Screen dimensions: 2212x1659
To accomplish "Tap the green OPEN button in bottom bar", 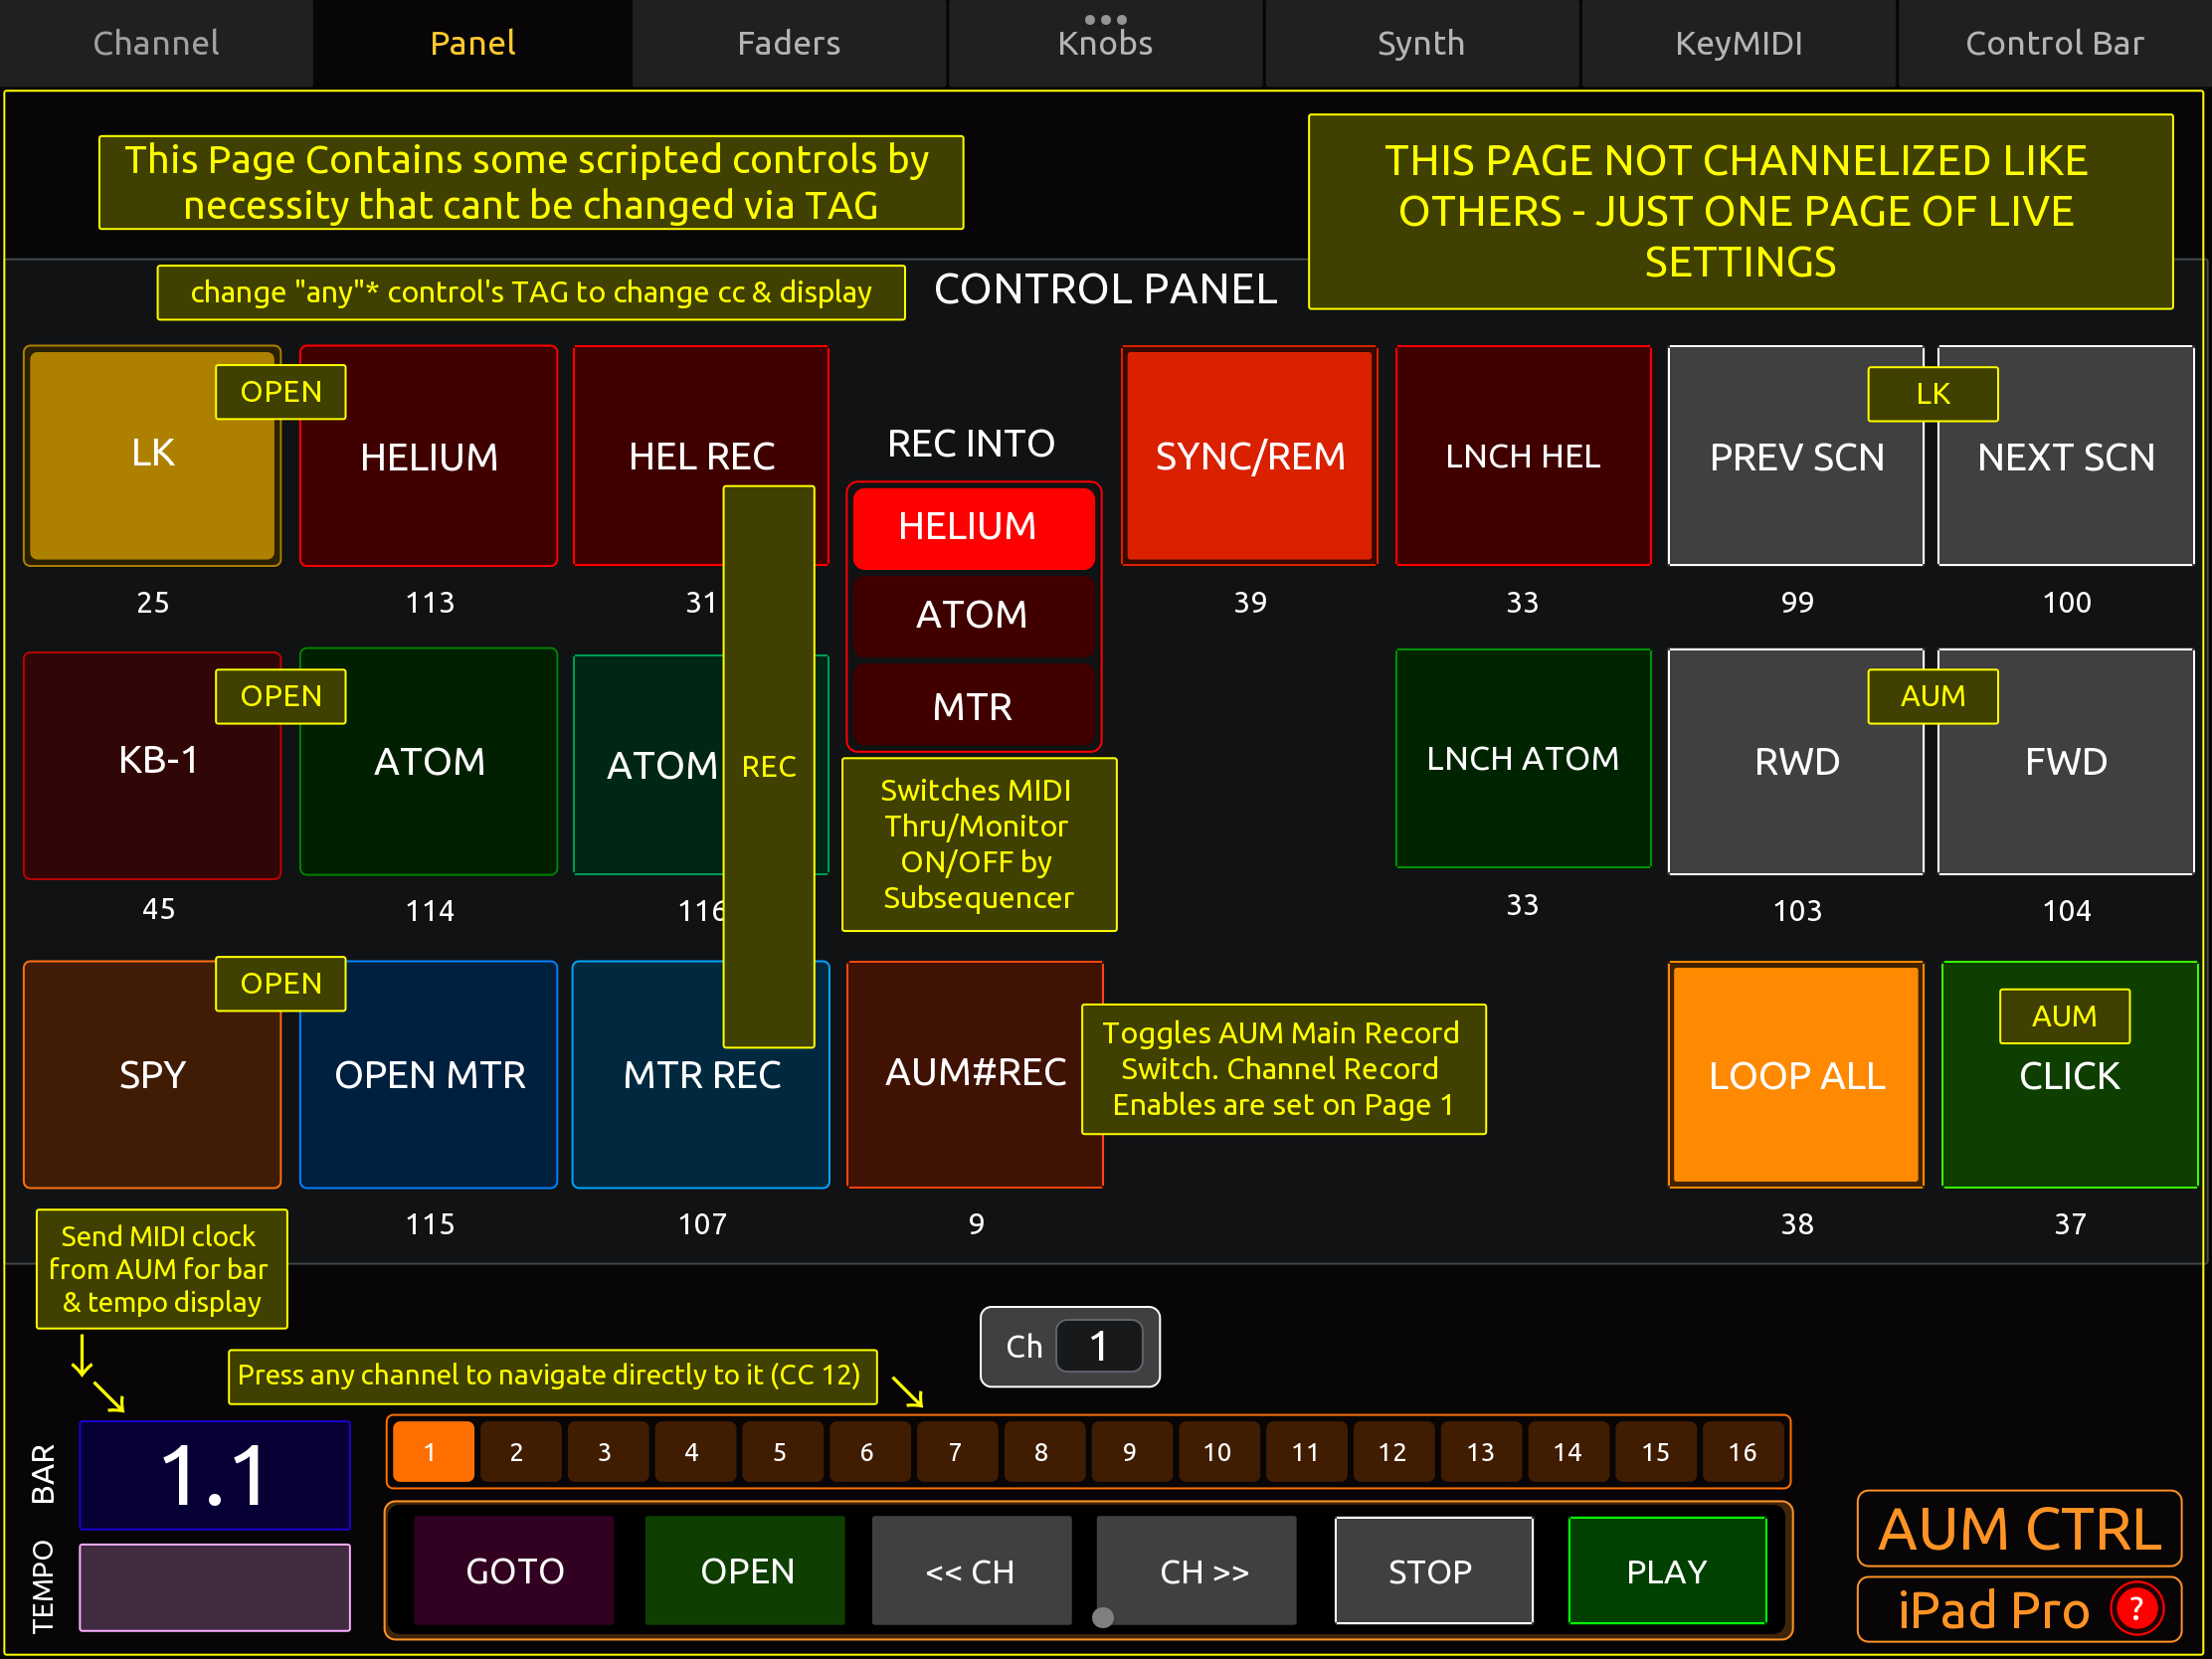I will pos(746,1571).
